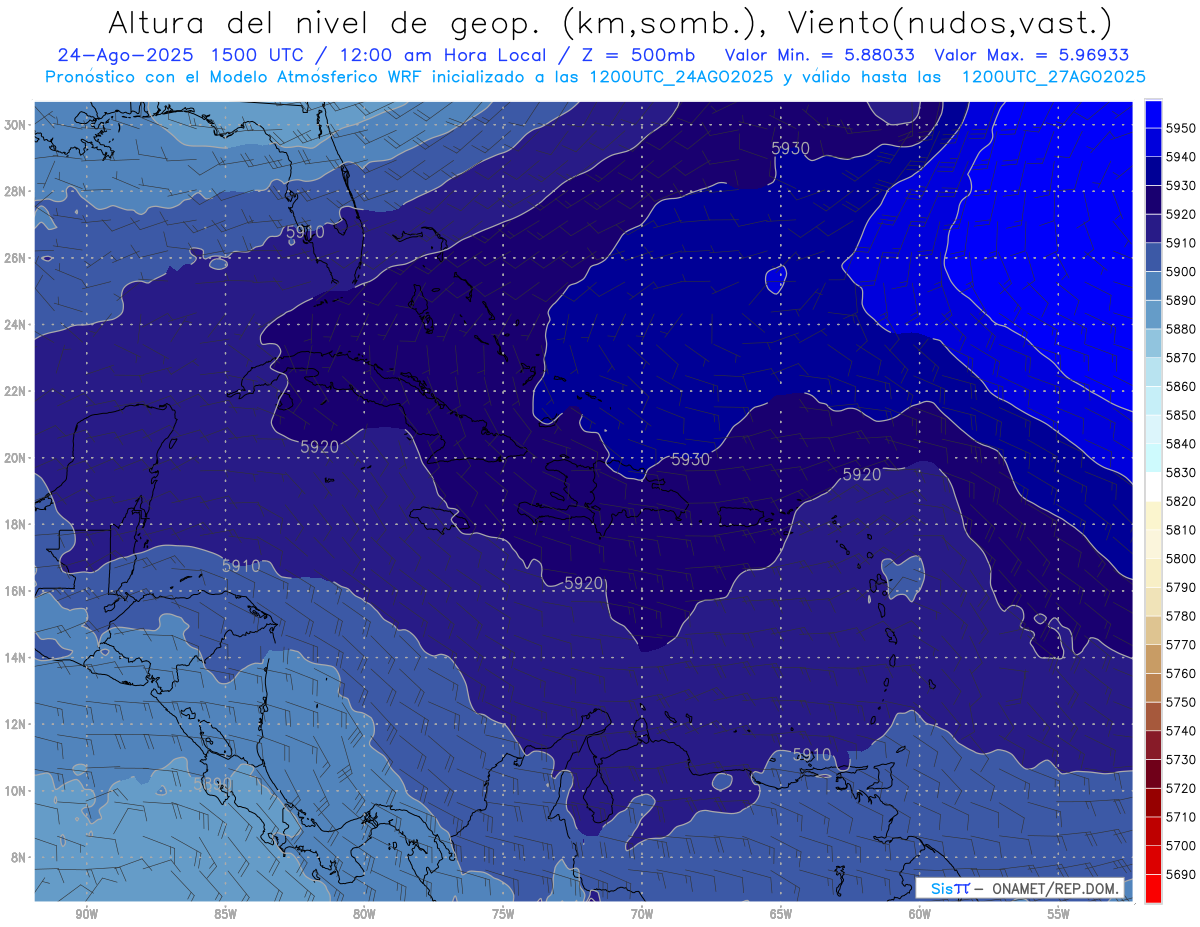Click the bright blue legend swatch above 5950
1200x927 pixels.
click(1153, 114)
